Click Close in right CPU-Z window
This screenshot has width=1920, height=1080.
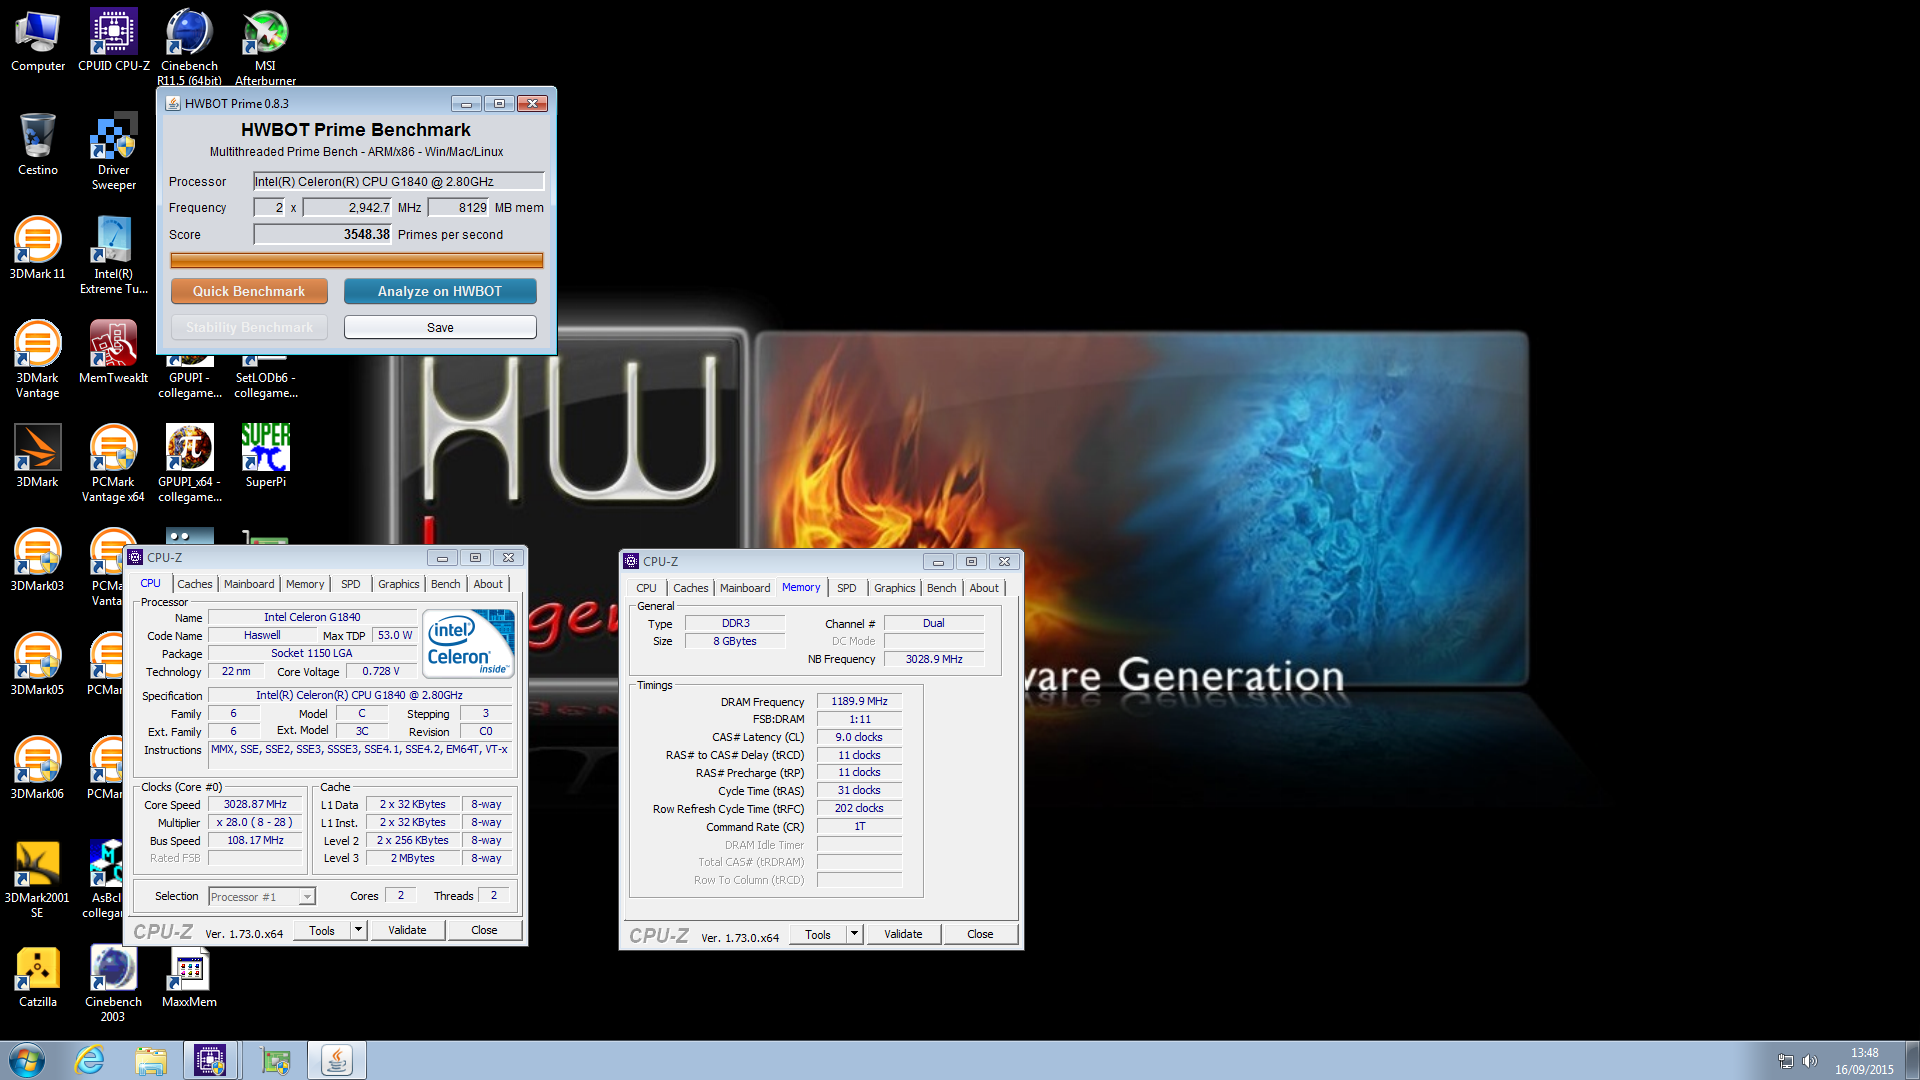(x=980, y=934)
